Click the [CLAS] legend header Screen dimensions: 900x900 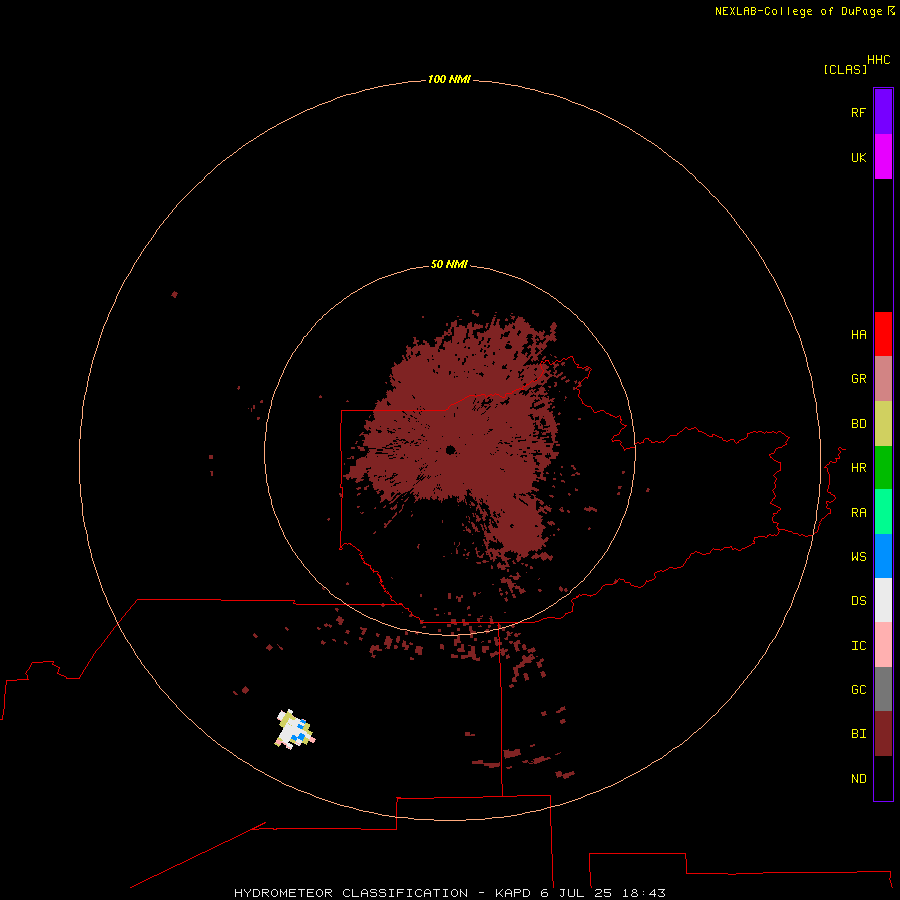[x=845, y=69]
